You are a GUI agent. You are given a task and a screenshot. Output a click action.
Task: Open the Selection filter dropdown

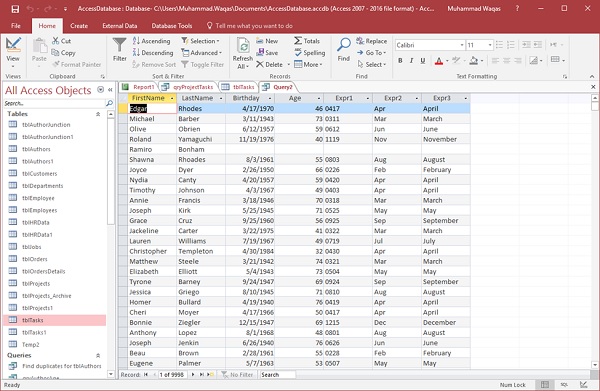[201, 41]
